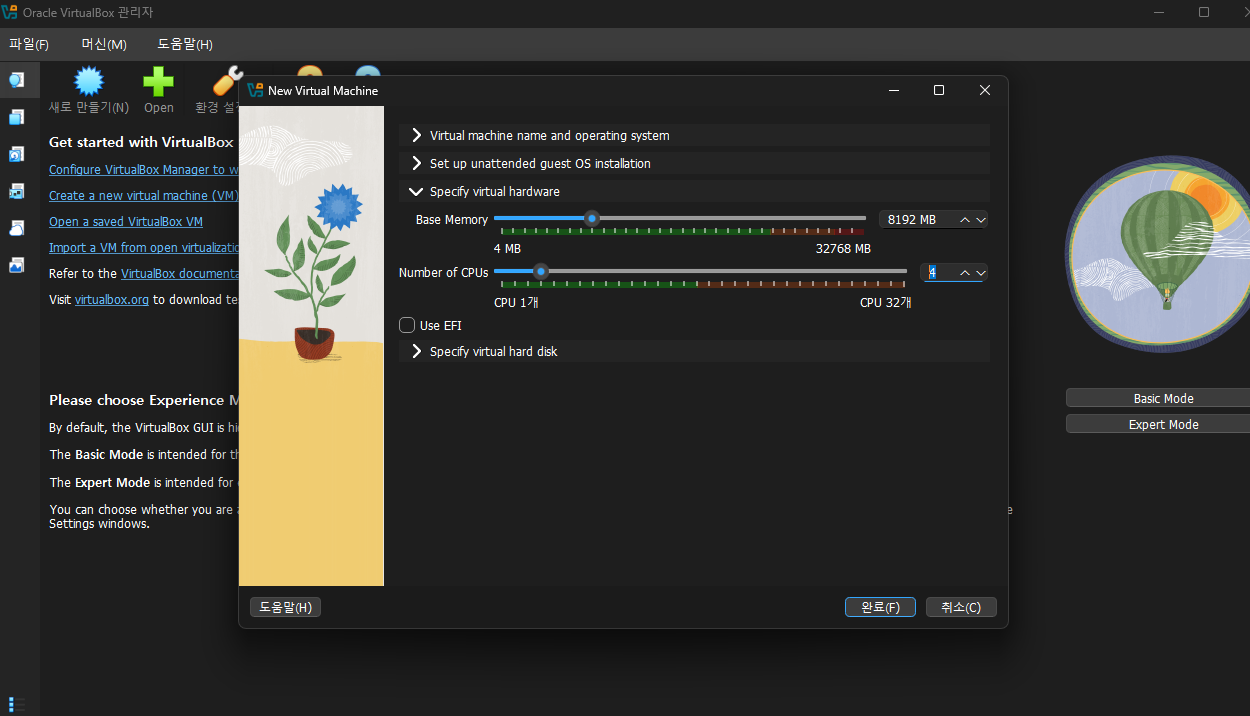Image resolution: width=1250 pixels, height=716 pixels.
Task: Open the 머신(M) menu
Action: (x=104, y=44)
